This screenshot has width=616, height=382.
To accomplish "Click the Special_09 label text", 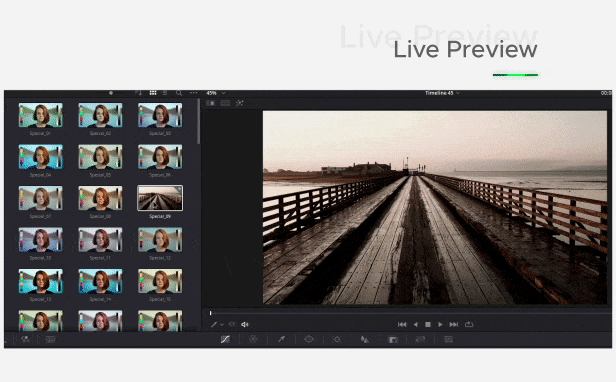I will click(x=160, y=217).
